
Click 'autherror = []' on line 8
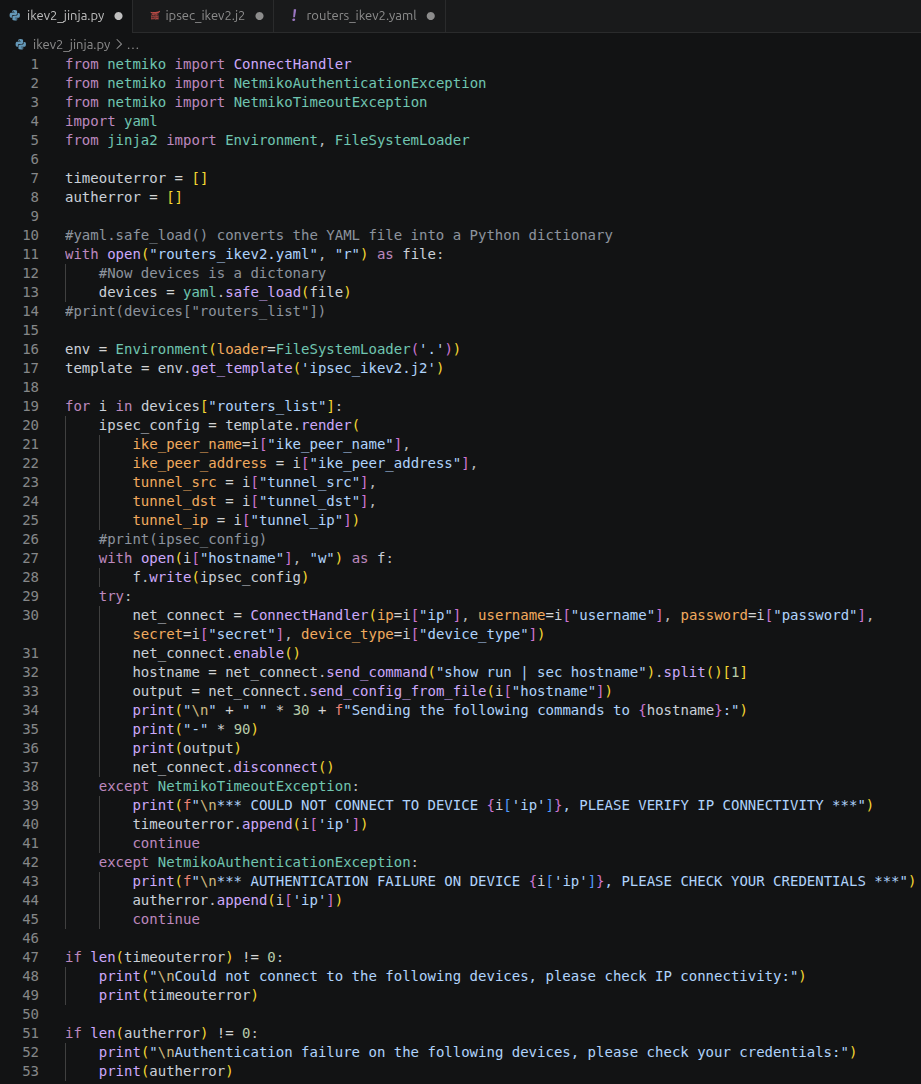click(123, 197)
